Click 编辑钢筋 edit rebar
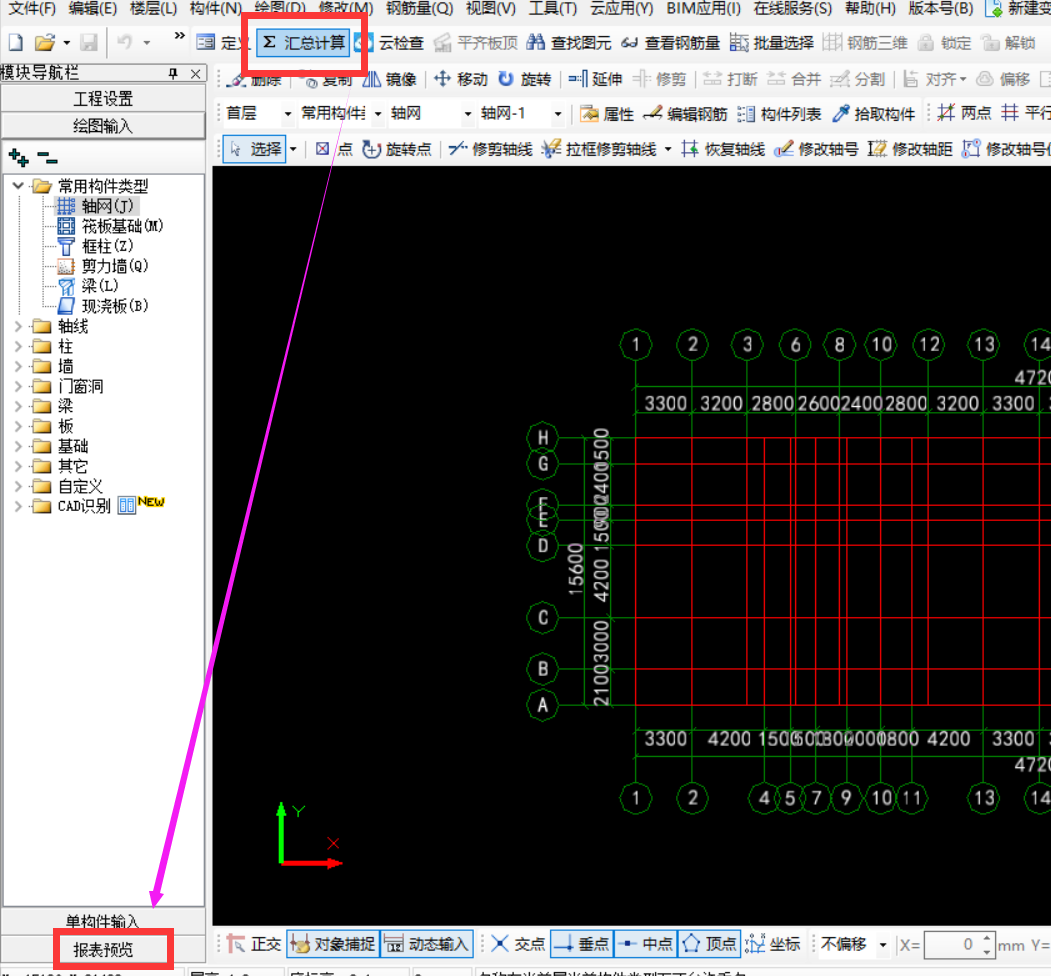Viewport: 1051px width, 976px height. (x=686, y=113)
